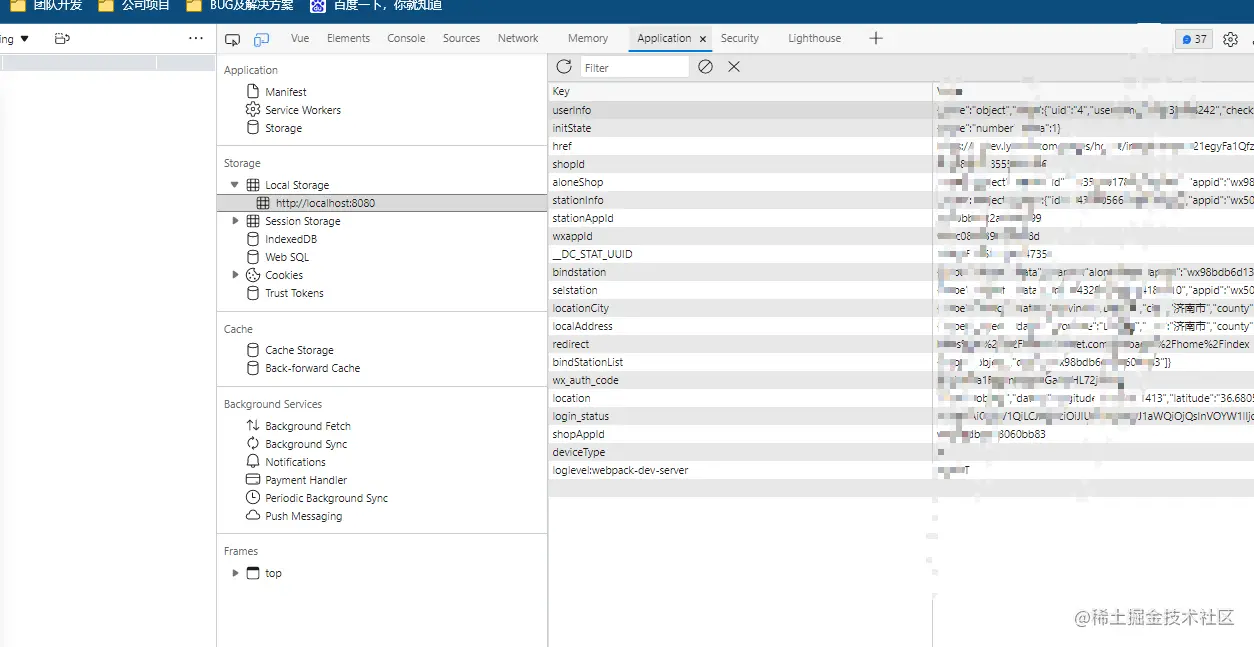Click the Periodic Background Sync clock icon

pyautogui.click(x=253, y=497)
